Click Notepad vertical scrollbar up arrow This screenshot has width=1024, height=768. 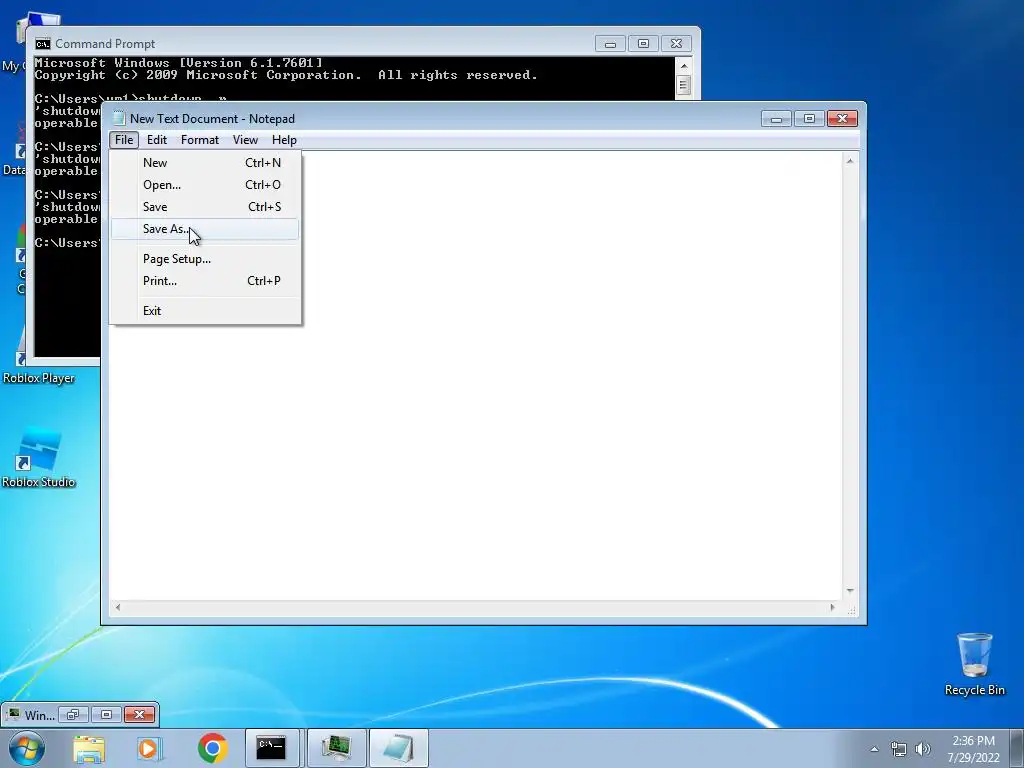[850, 161]
